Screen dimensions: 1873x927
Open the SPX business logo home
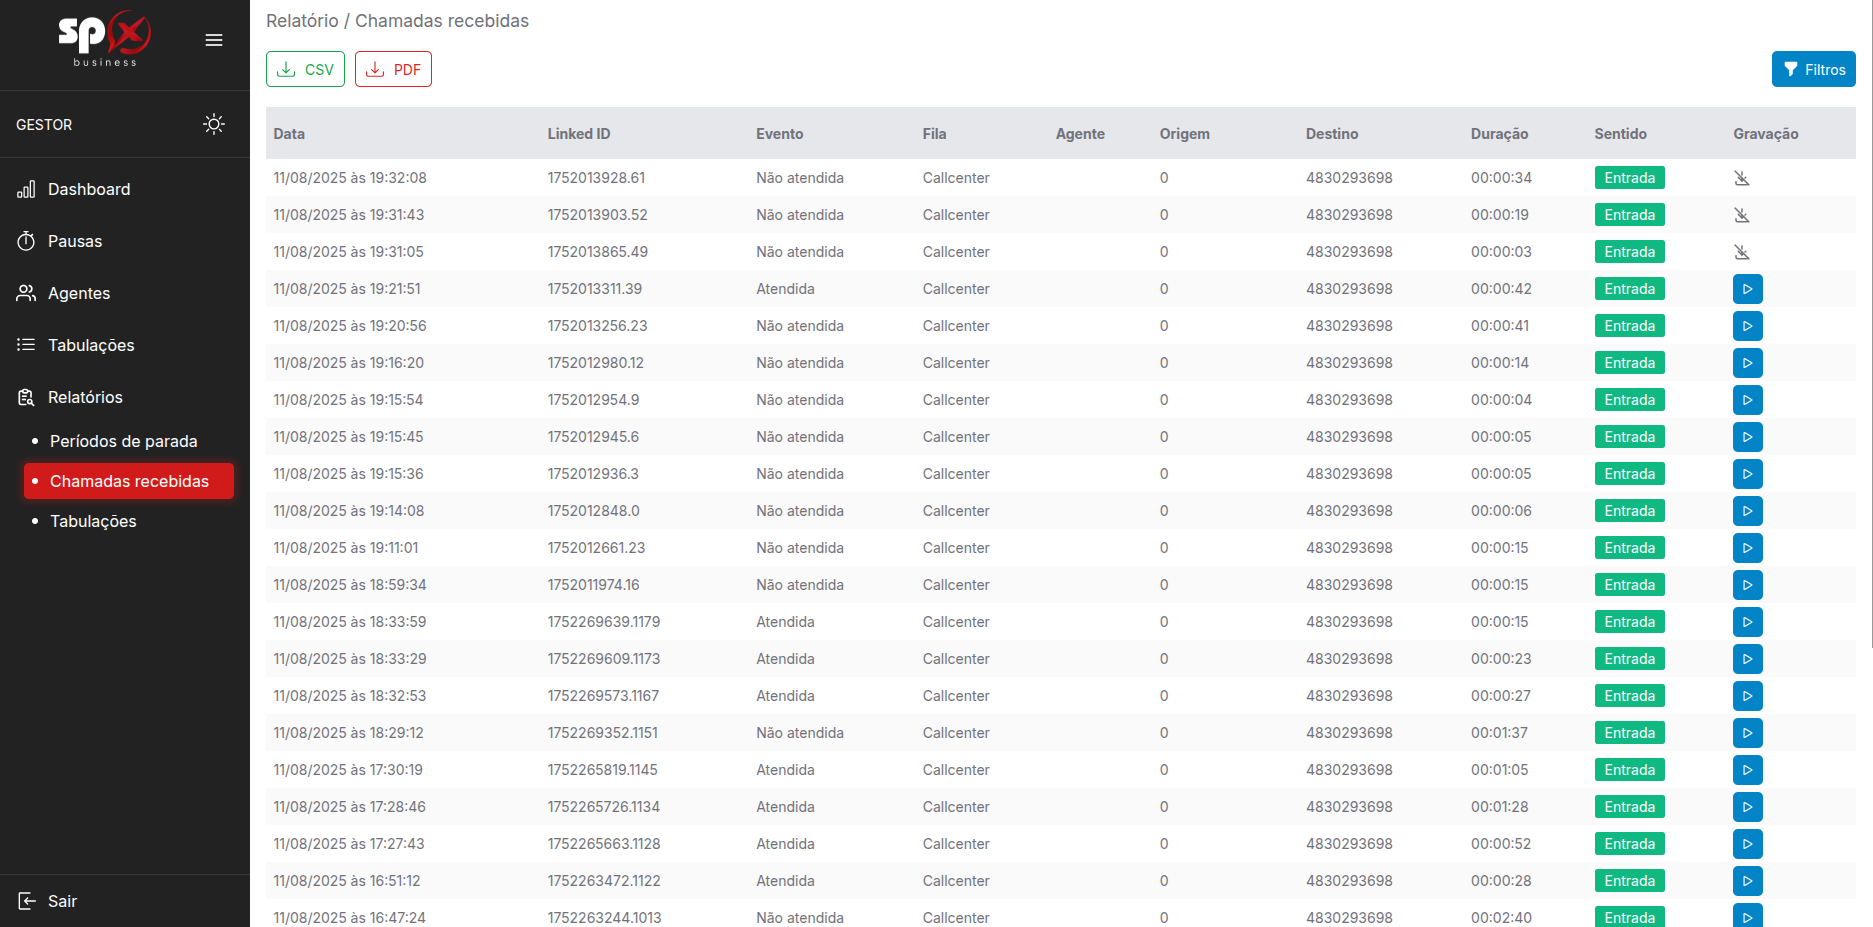click(105, 38)
